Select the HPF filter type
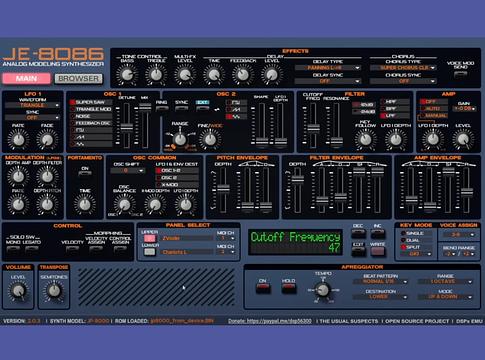 [395, 101]
